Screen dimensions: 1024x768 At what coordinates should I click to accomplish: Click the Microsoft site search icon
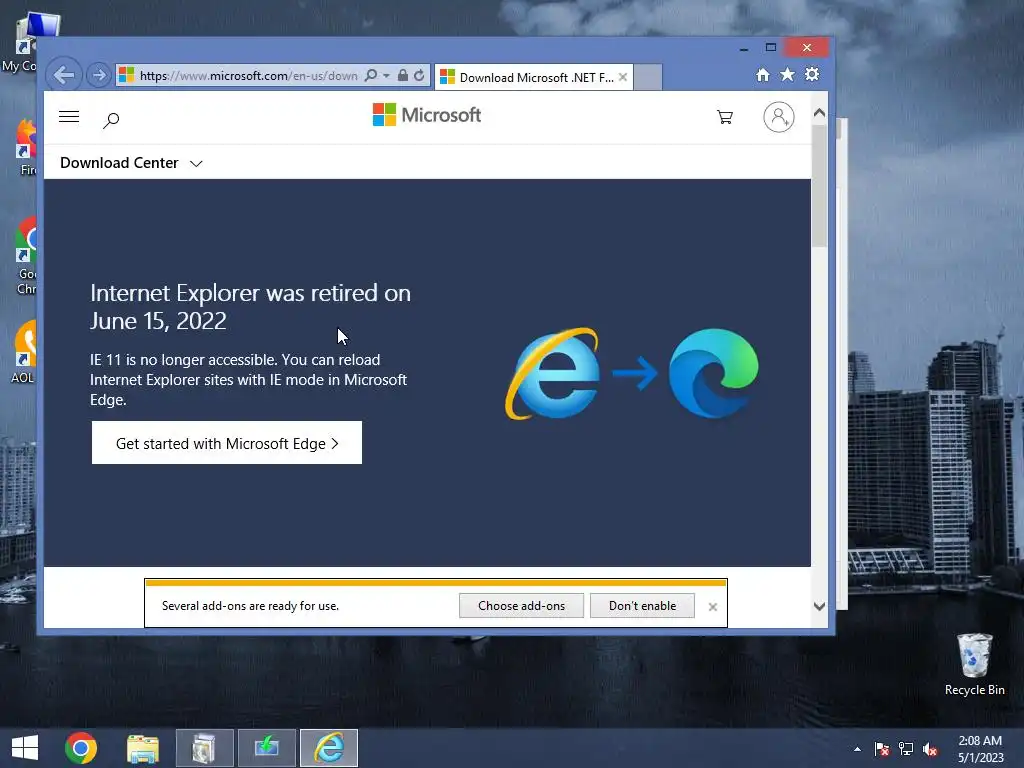(111, 120)
